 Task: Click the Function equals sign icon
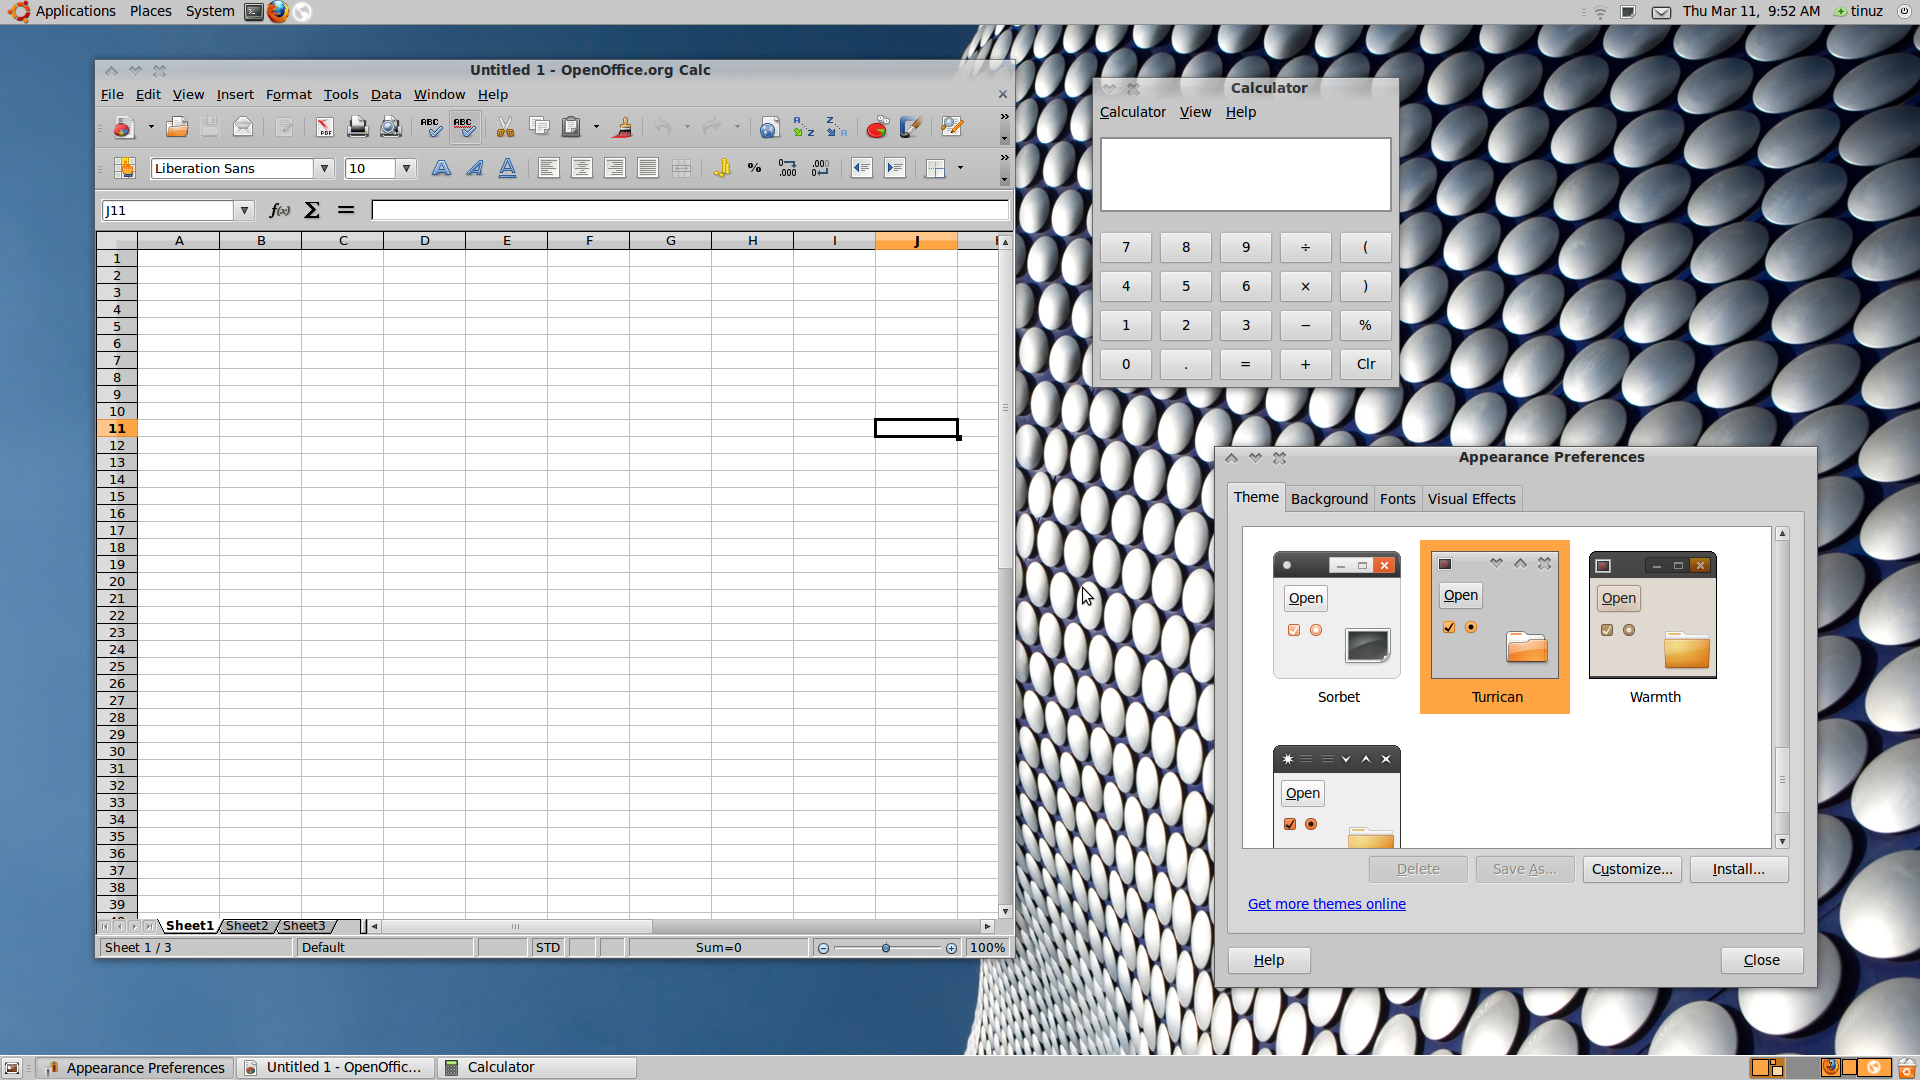(346, 210)
